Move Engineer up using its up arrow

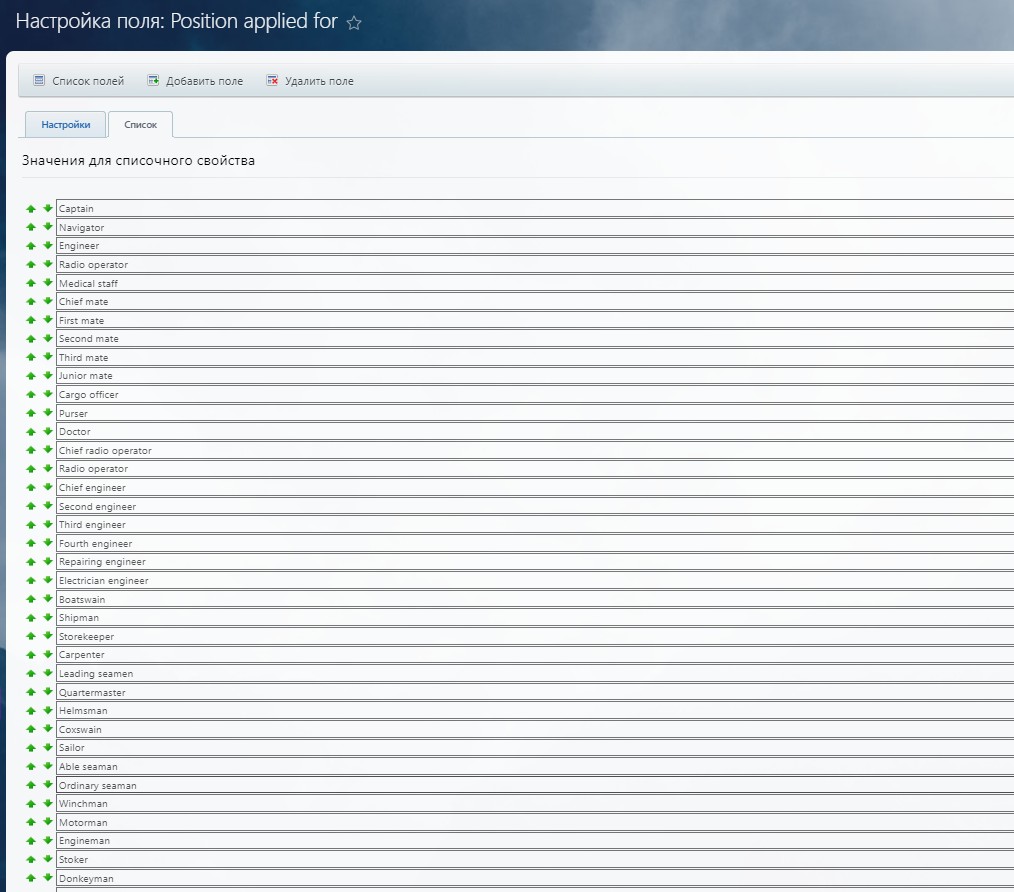(30, 246)
